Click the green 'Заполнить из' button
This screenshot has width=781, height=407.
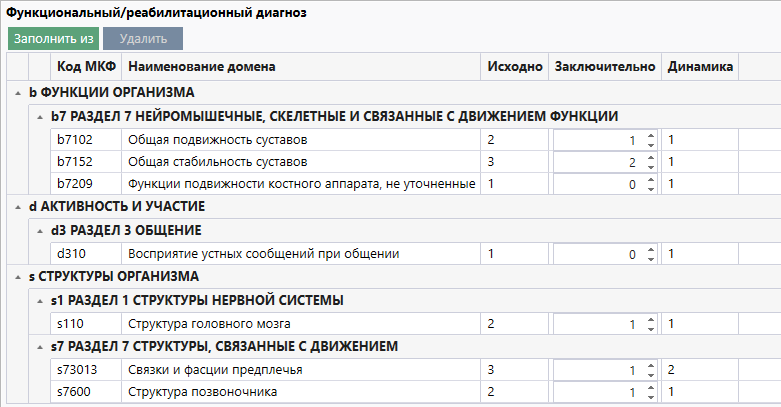click(53, 39)
